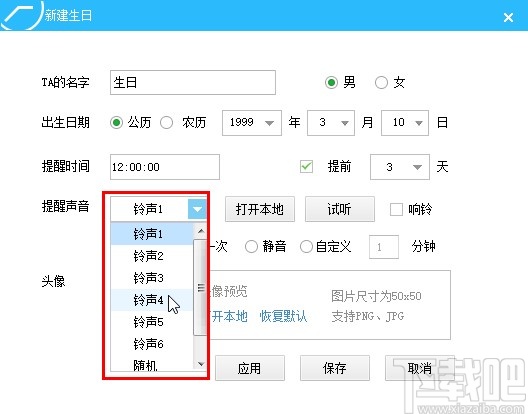Click the 试听 preview button
The width and height of the screenshot is (528, 414).
click(339, 209)
